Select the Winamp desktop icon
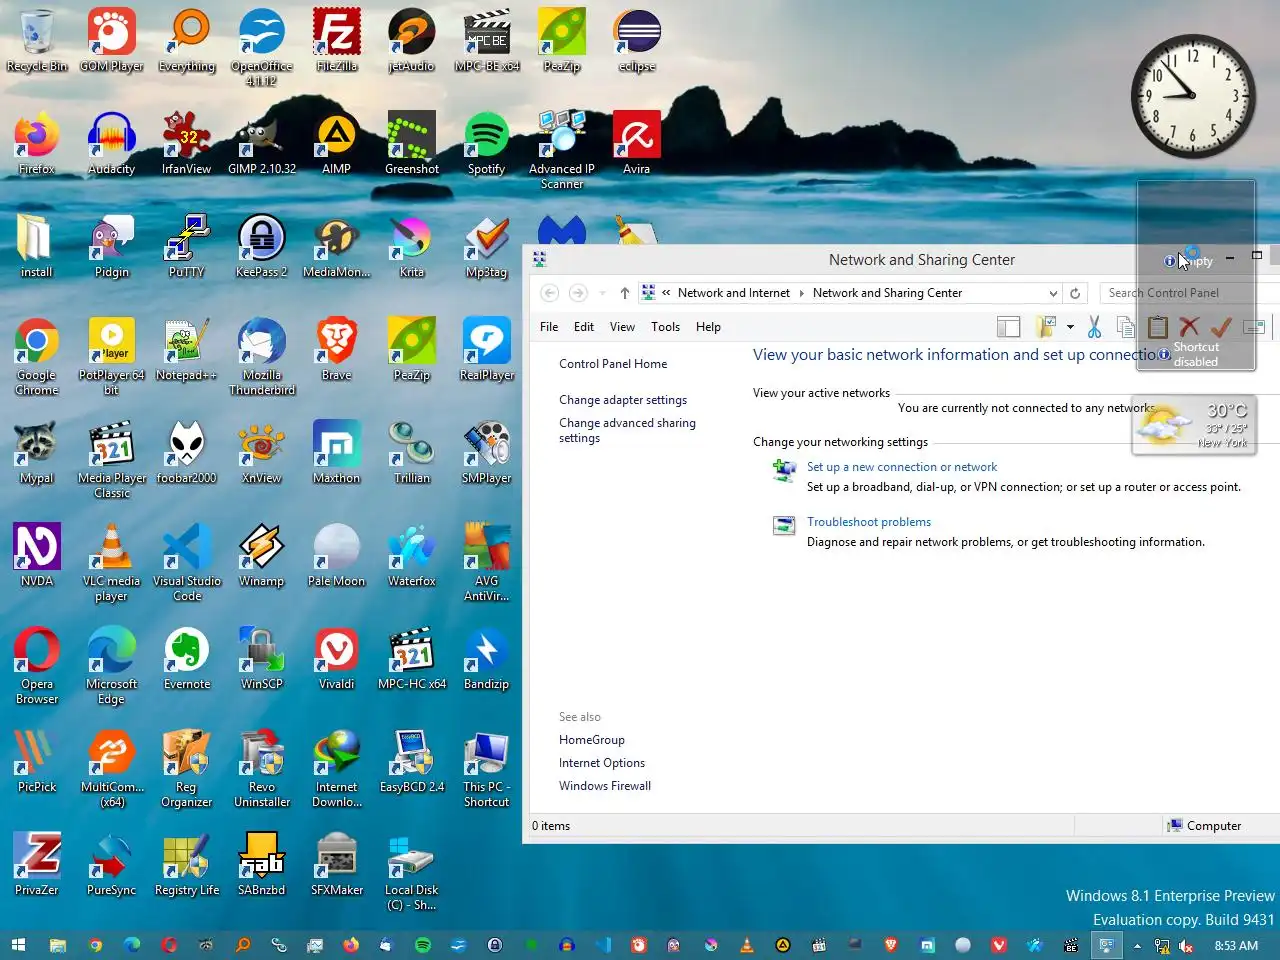The width and height of the screenshot is (1280, 960). [x=262, y=555]
